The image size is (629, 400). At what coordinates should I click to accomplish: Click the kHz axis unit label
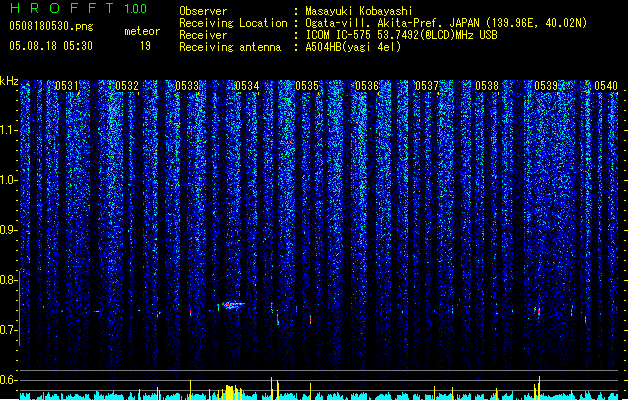(9, 81)
